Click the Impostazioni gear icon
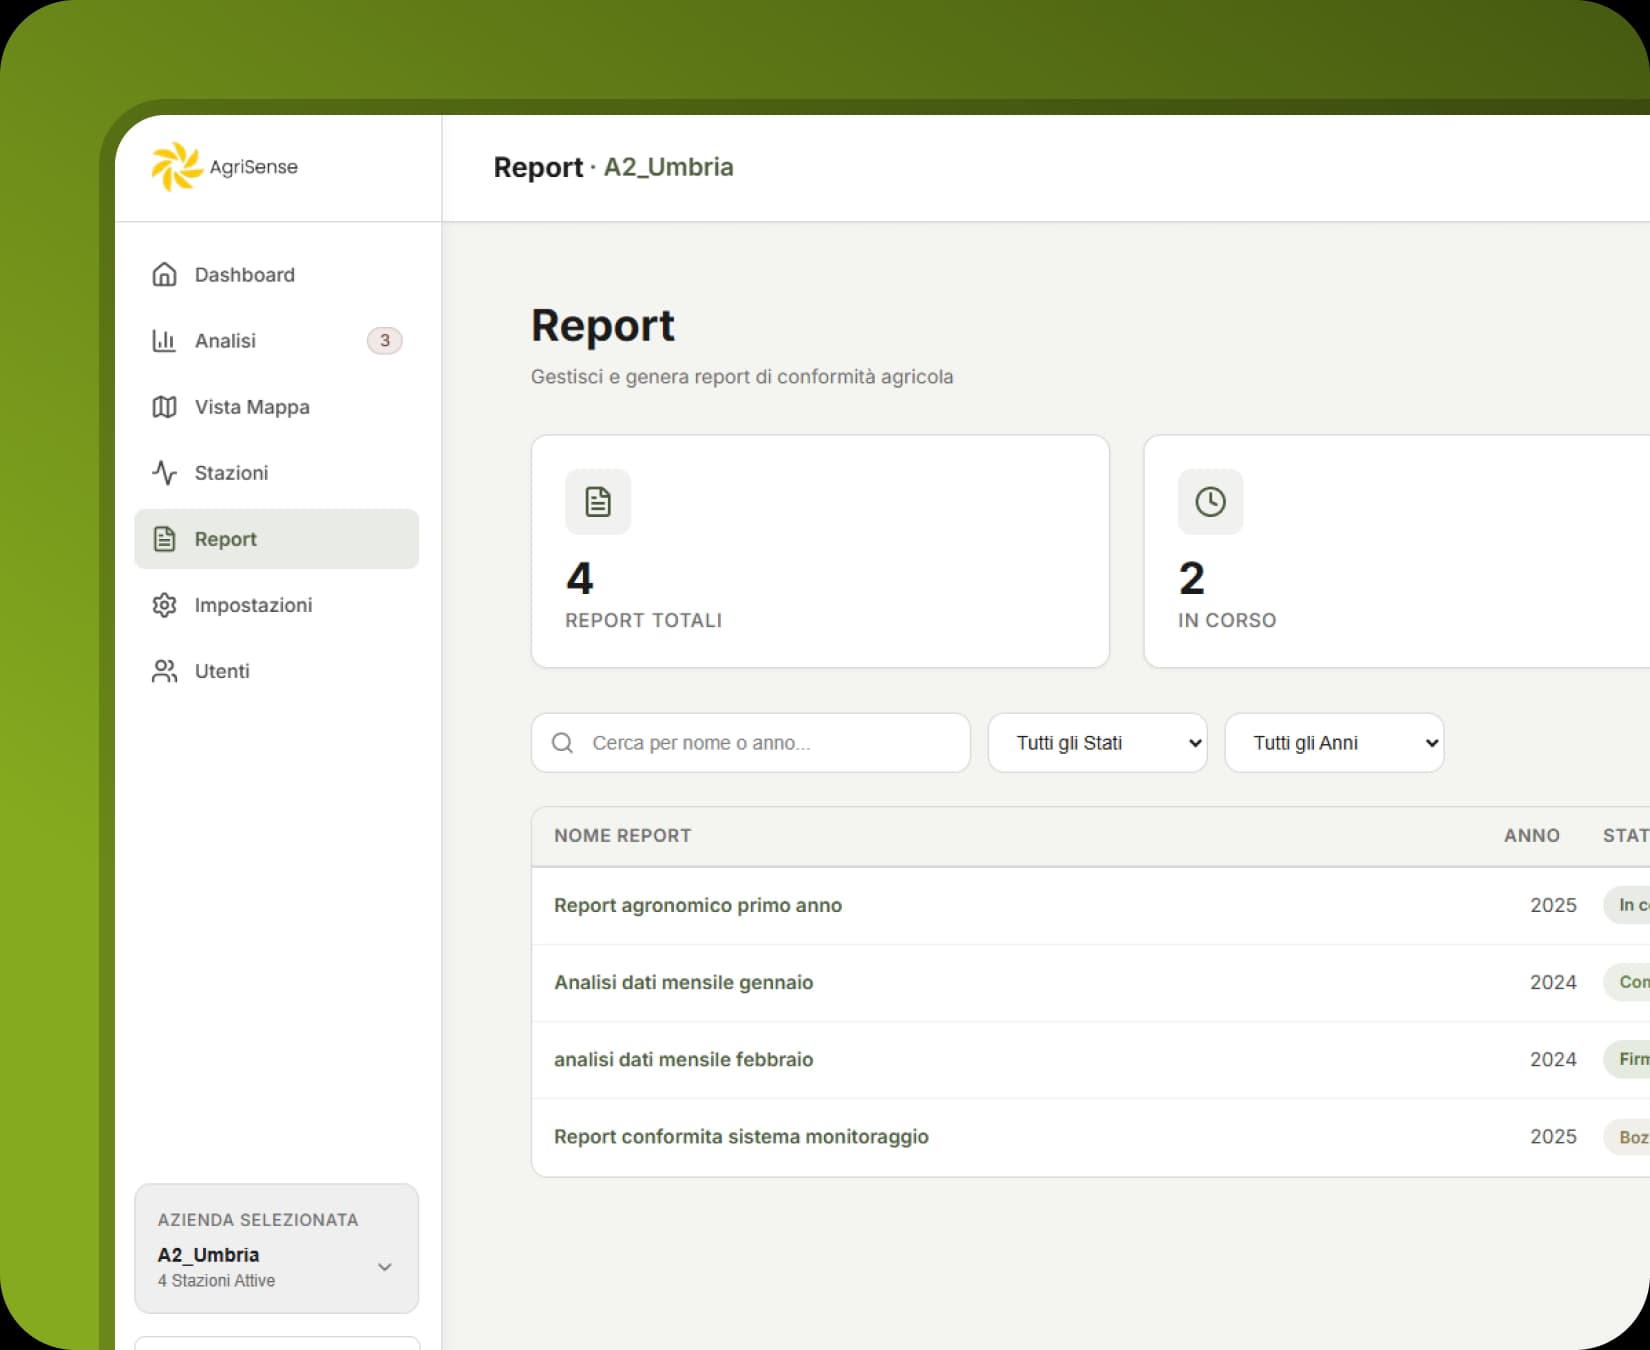 click(x=164, y=605)
